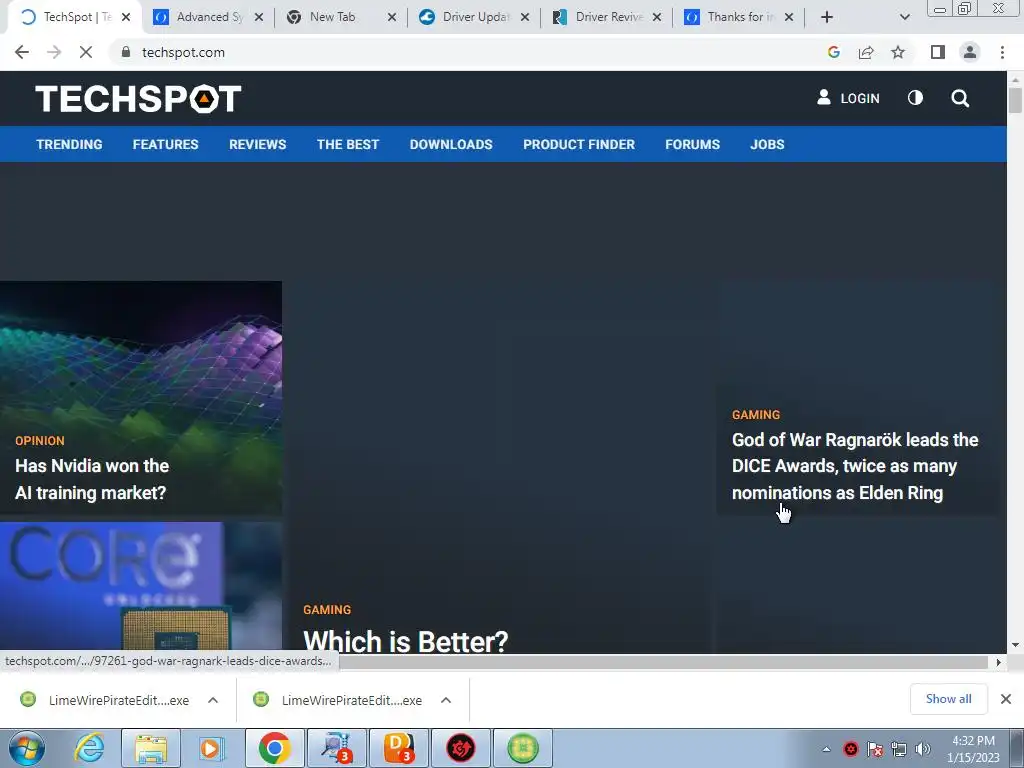Expand options for second LimeWire download
Screen dimensions: 1024x768
[x=446, y=700]
